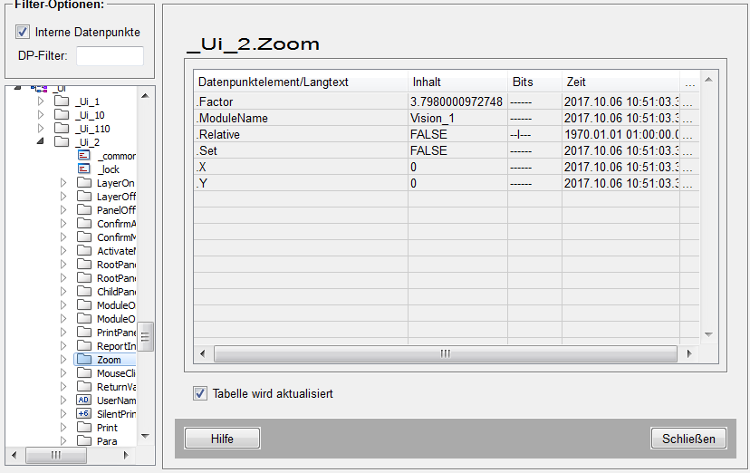Screen dimensions: 750x473
Task: Click table vertical scrollbar up arrow
Action: [x=709, y=79]
